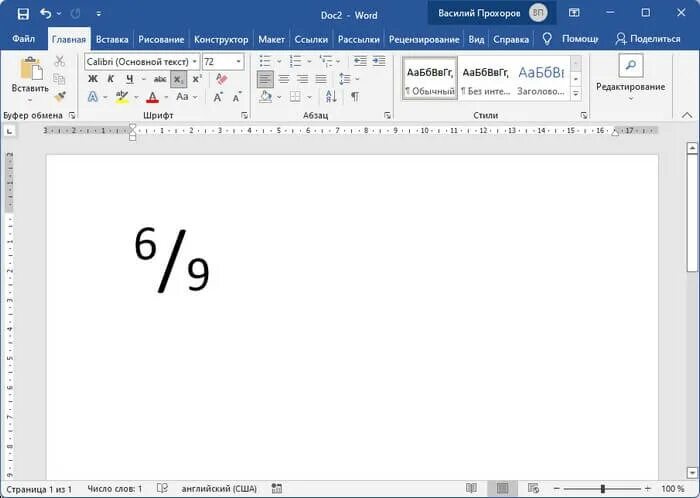Apply red font color
The width and height of the screenshot is (700, 498).
pyautogui.click(x=153, y=96)
